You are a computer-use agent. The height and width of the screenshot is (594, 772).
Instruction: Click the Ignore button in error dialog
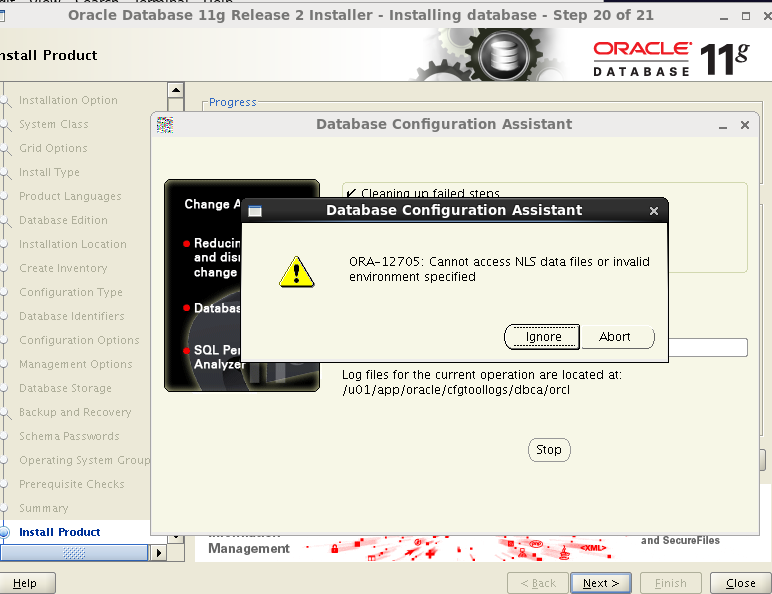(x=543, y=337)
